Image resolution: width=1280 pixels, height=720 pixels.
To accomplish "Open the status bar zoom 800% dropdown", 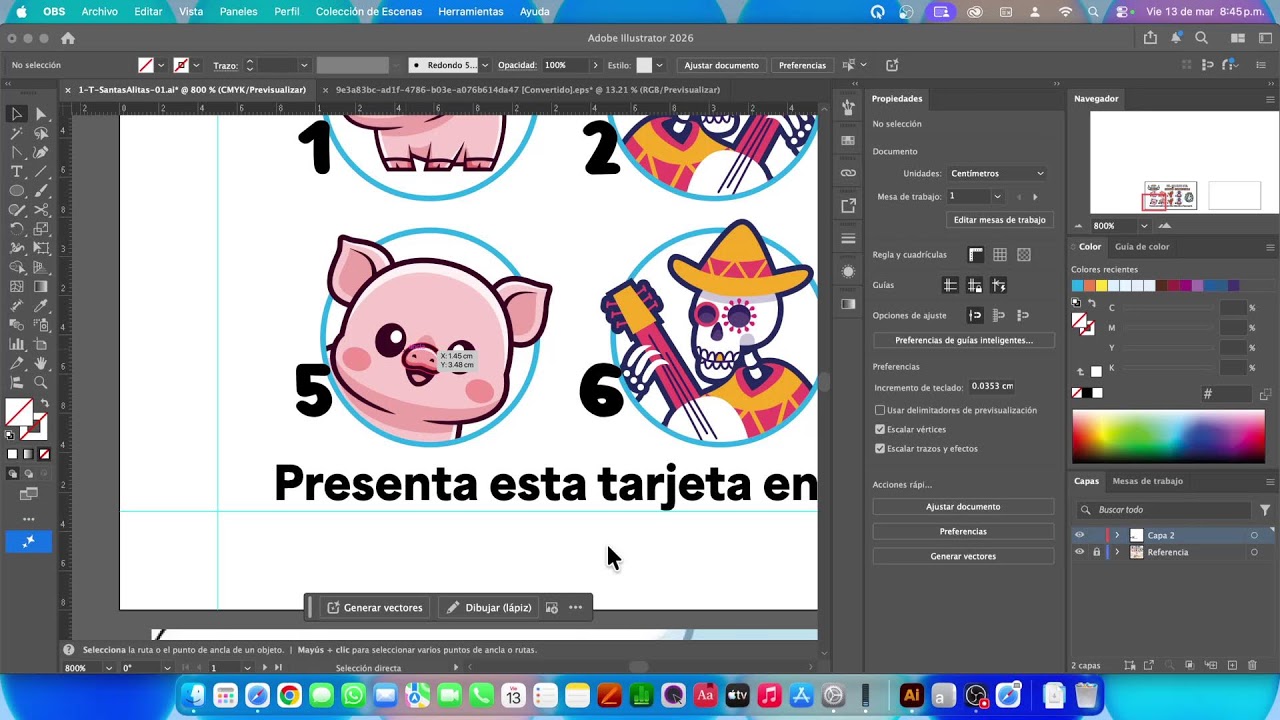I will (108, 668).
